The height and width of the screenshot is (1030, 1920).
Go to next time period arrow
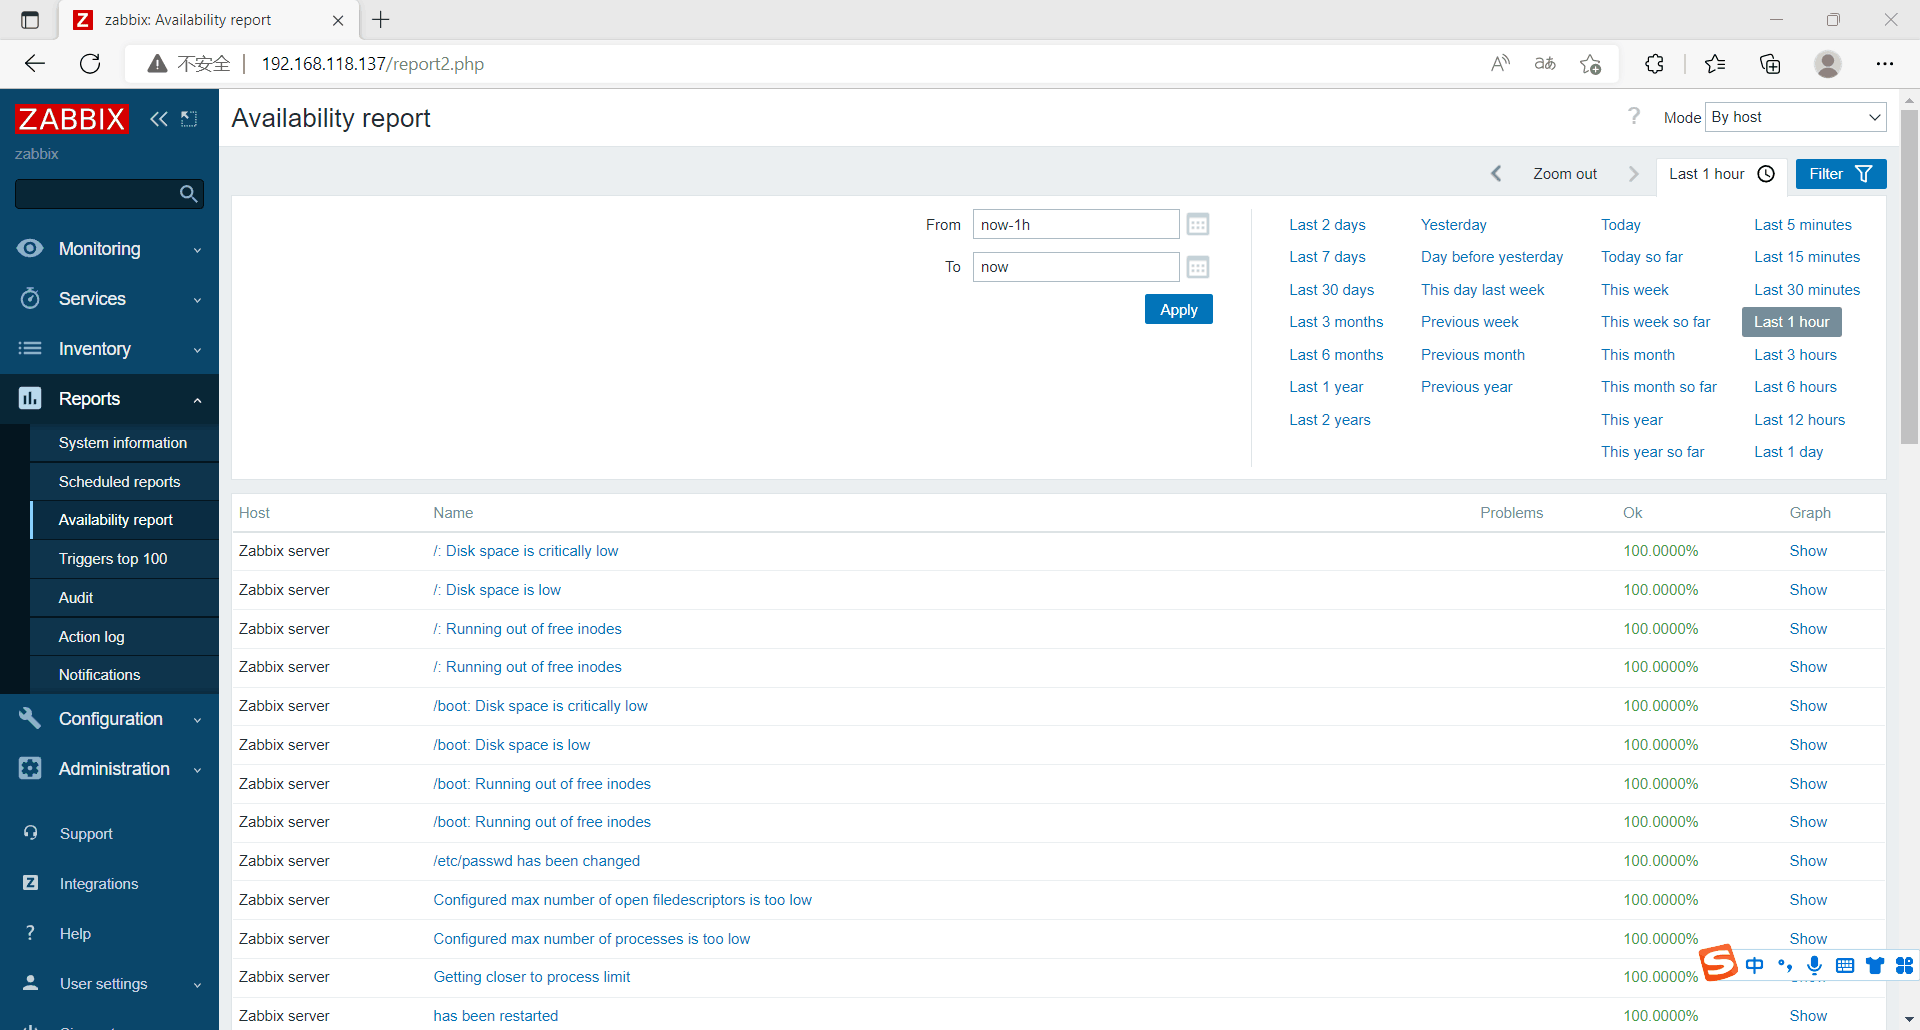pos(1634,174)
